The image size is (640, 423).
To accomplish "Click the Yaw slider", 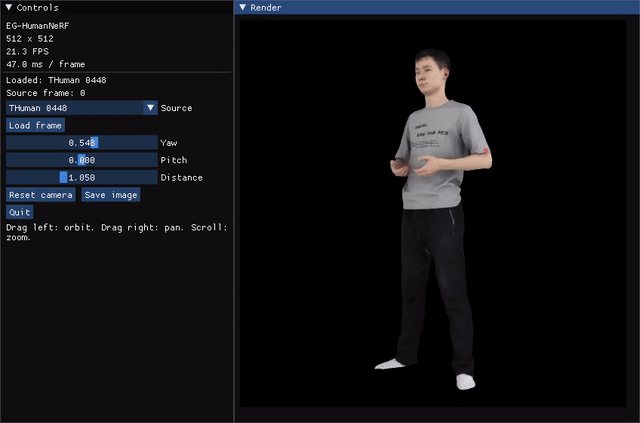I will [82, 142].
